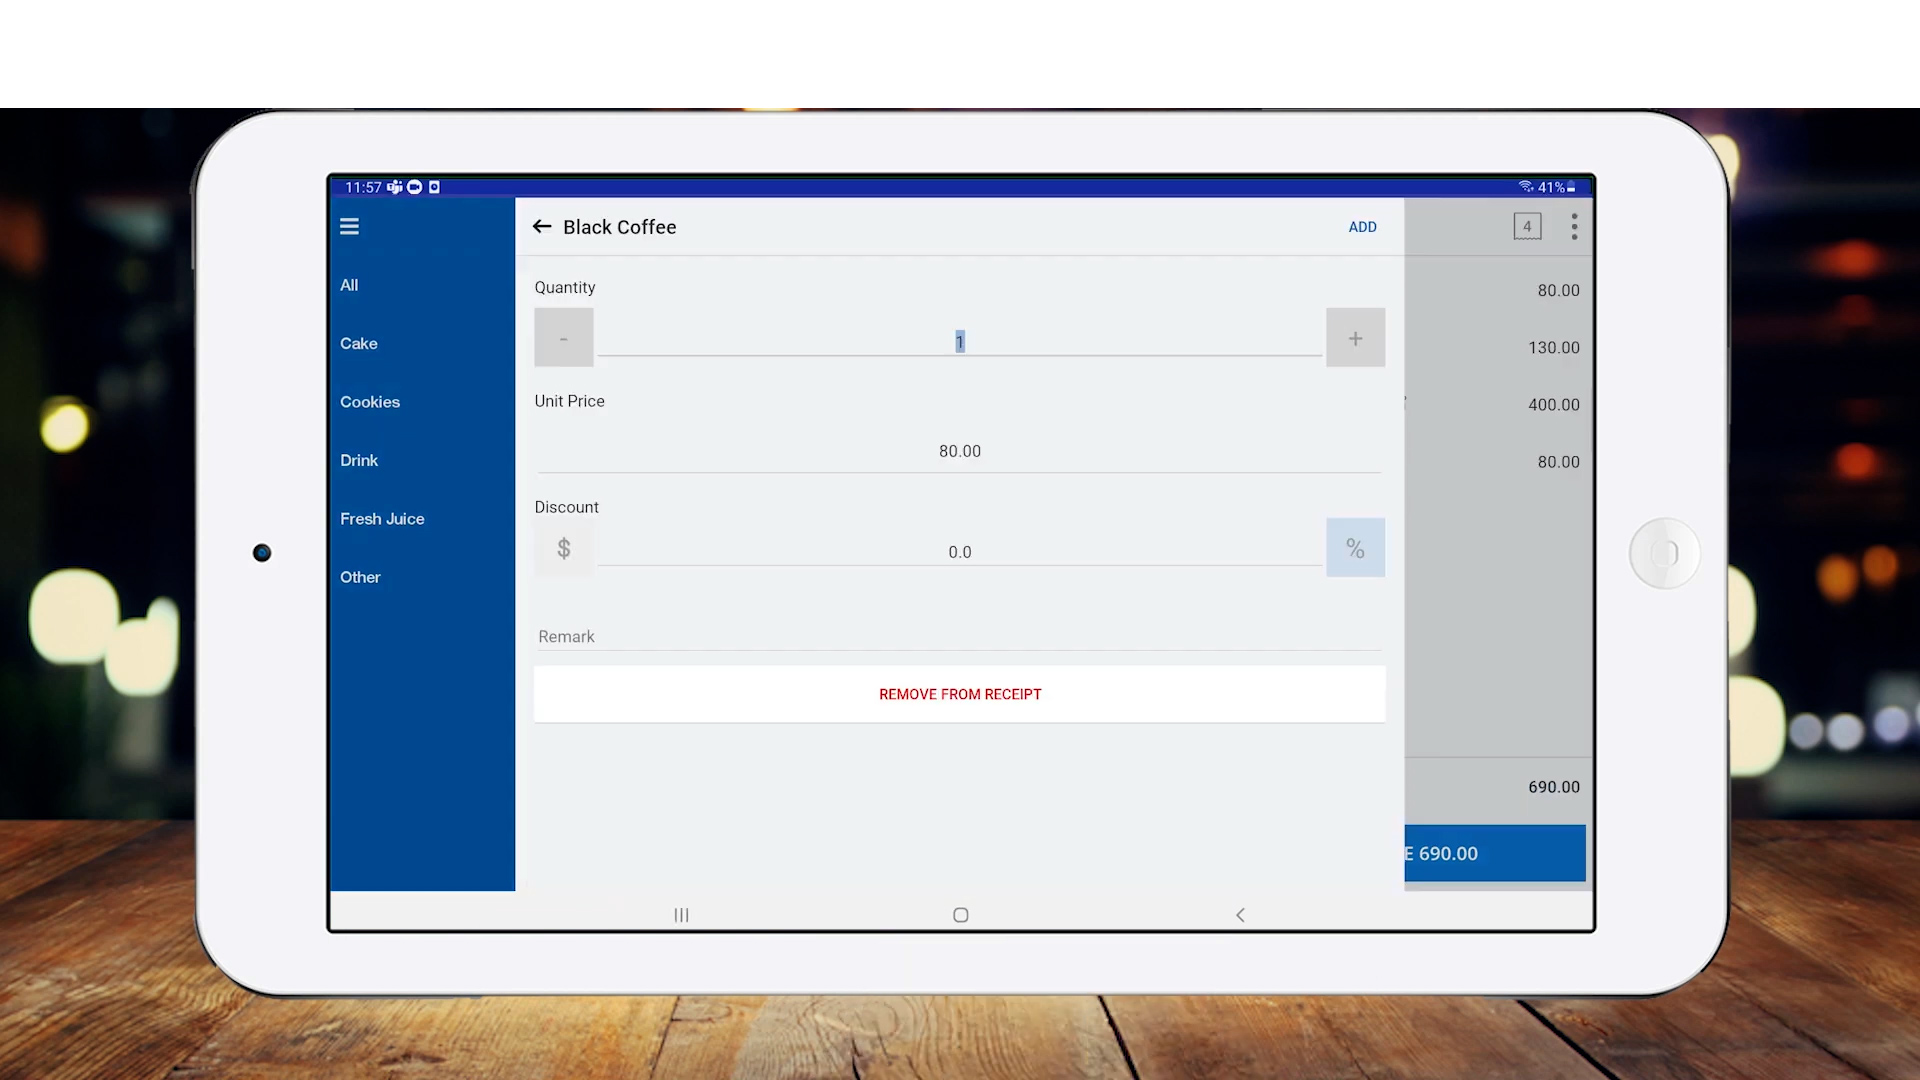Increase quantity with the plus button
1920x1080 pixels.
pos(1355,338)
